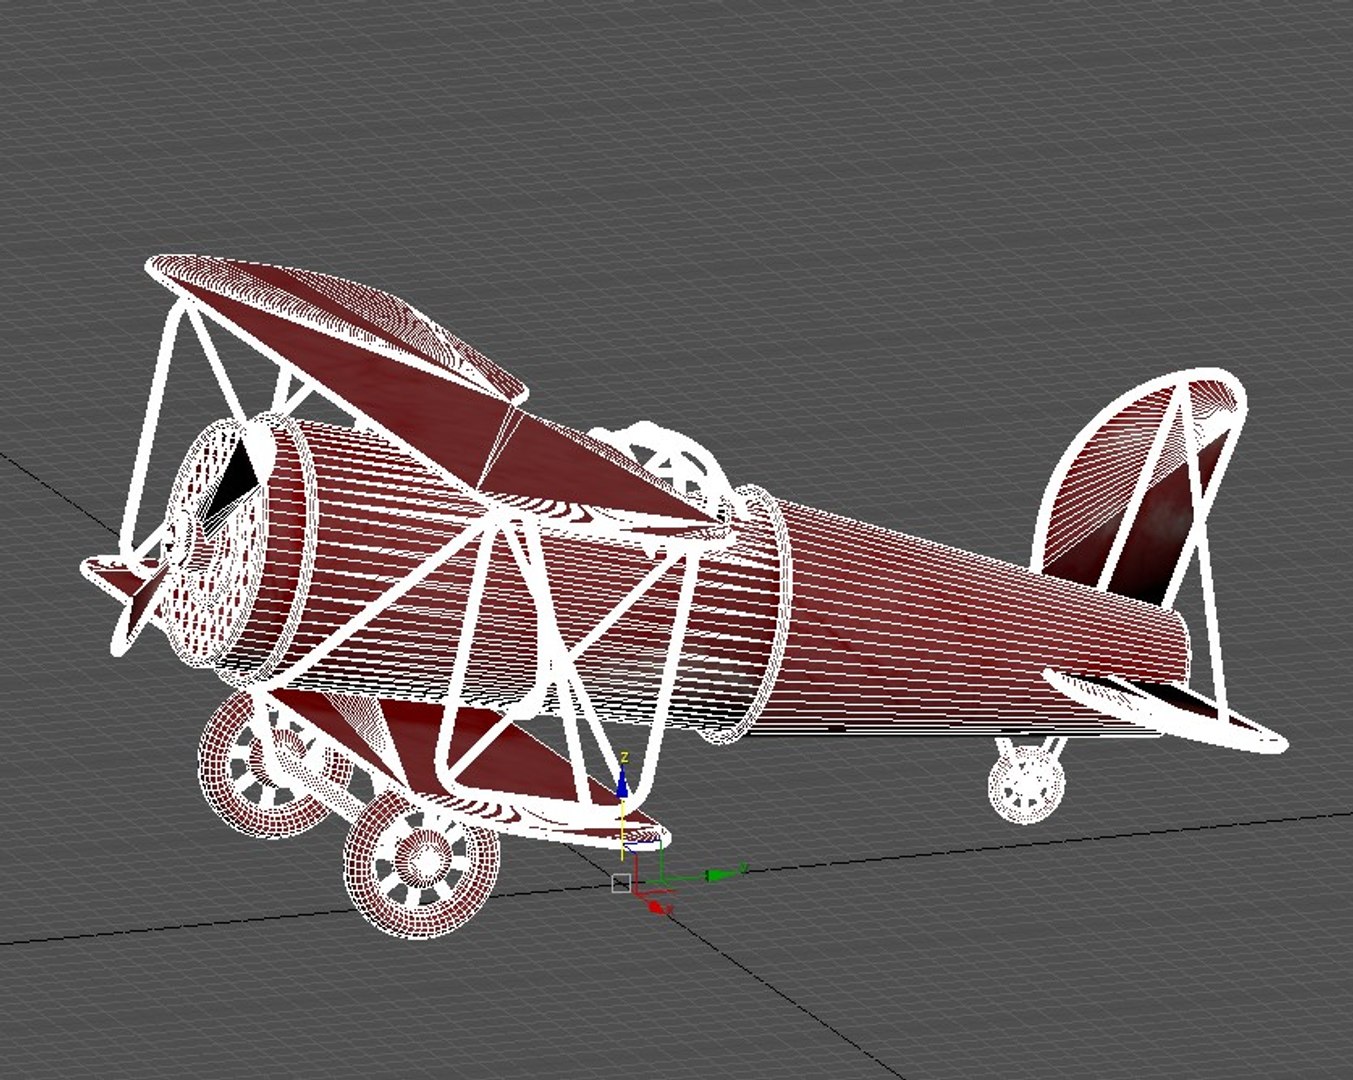Viewport: 1353px width, 1080px height.
Task: Select the green Y-axis arrow of the gizmo
Action: 722,873
